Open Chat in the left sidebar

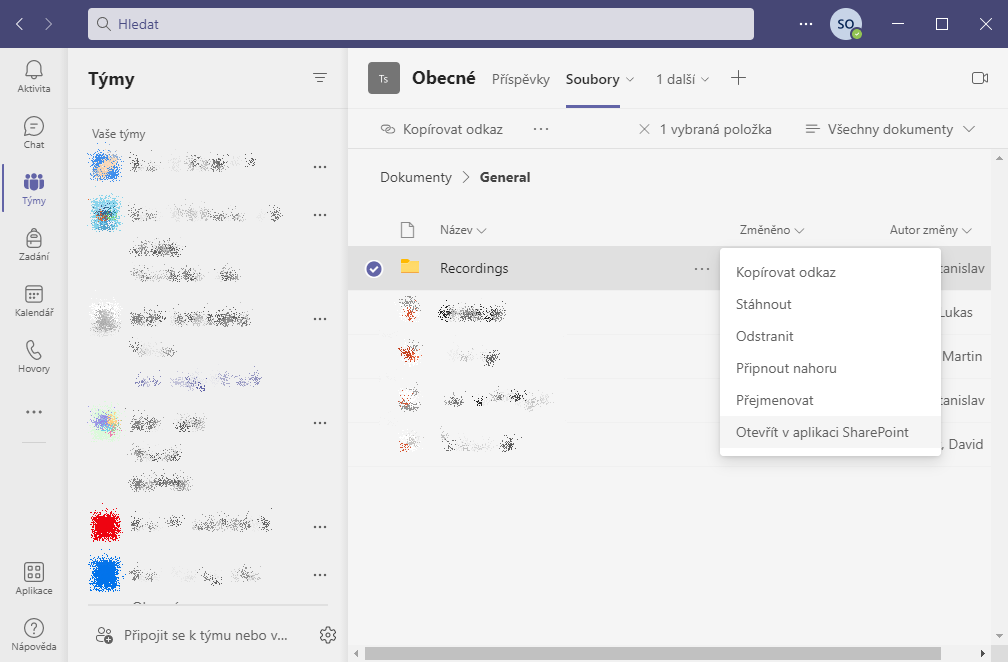(34, 132)
